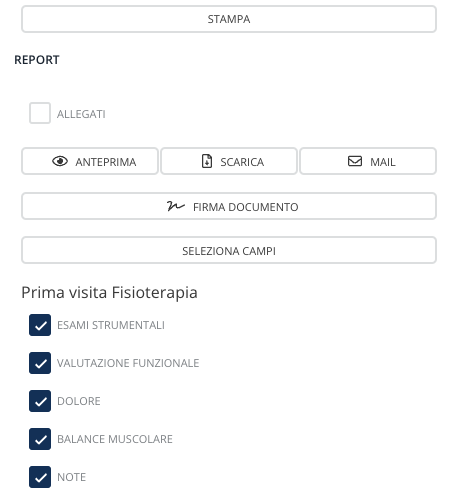
Task: Click the Firma Documento button
Action: click(x=229, y=206)
